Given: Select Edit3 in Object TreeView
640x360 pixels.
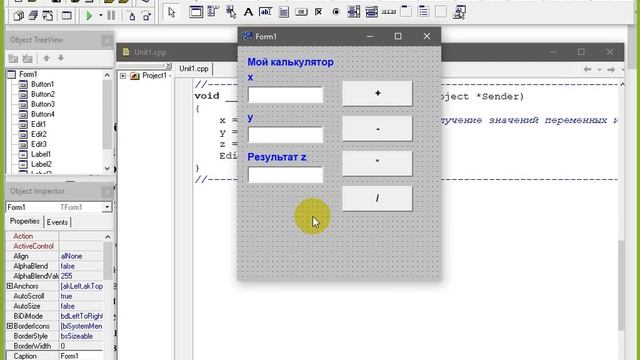Looking at the screenshot, I should [x=38, y=144].
